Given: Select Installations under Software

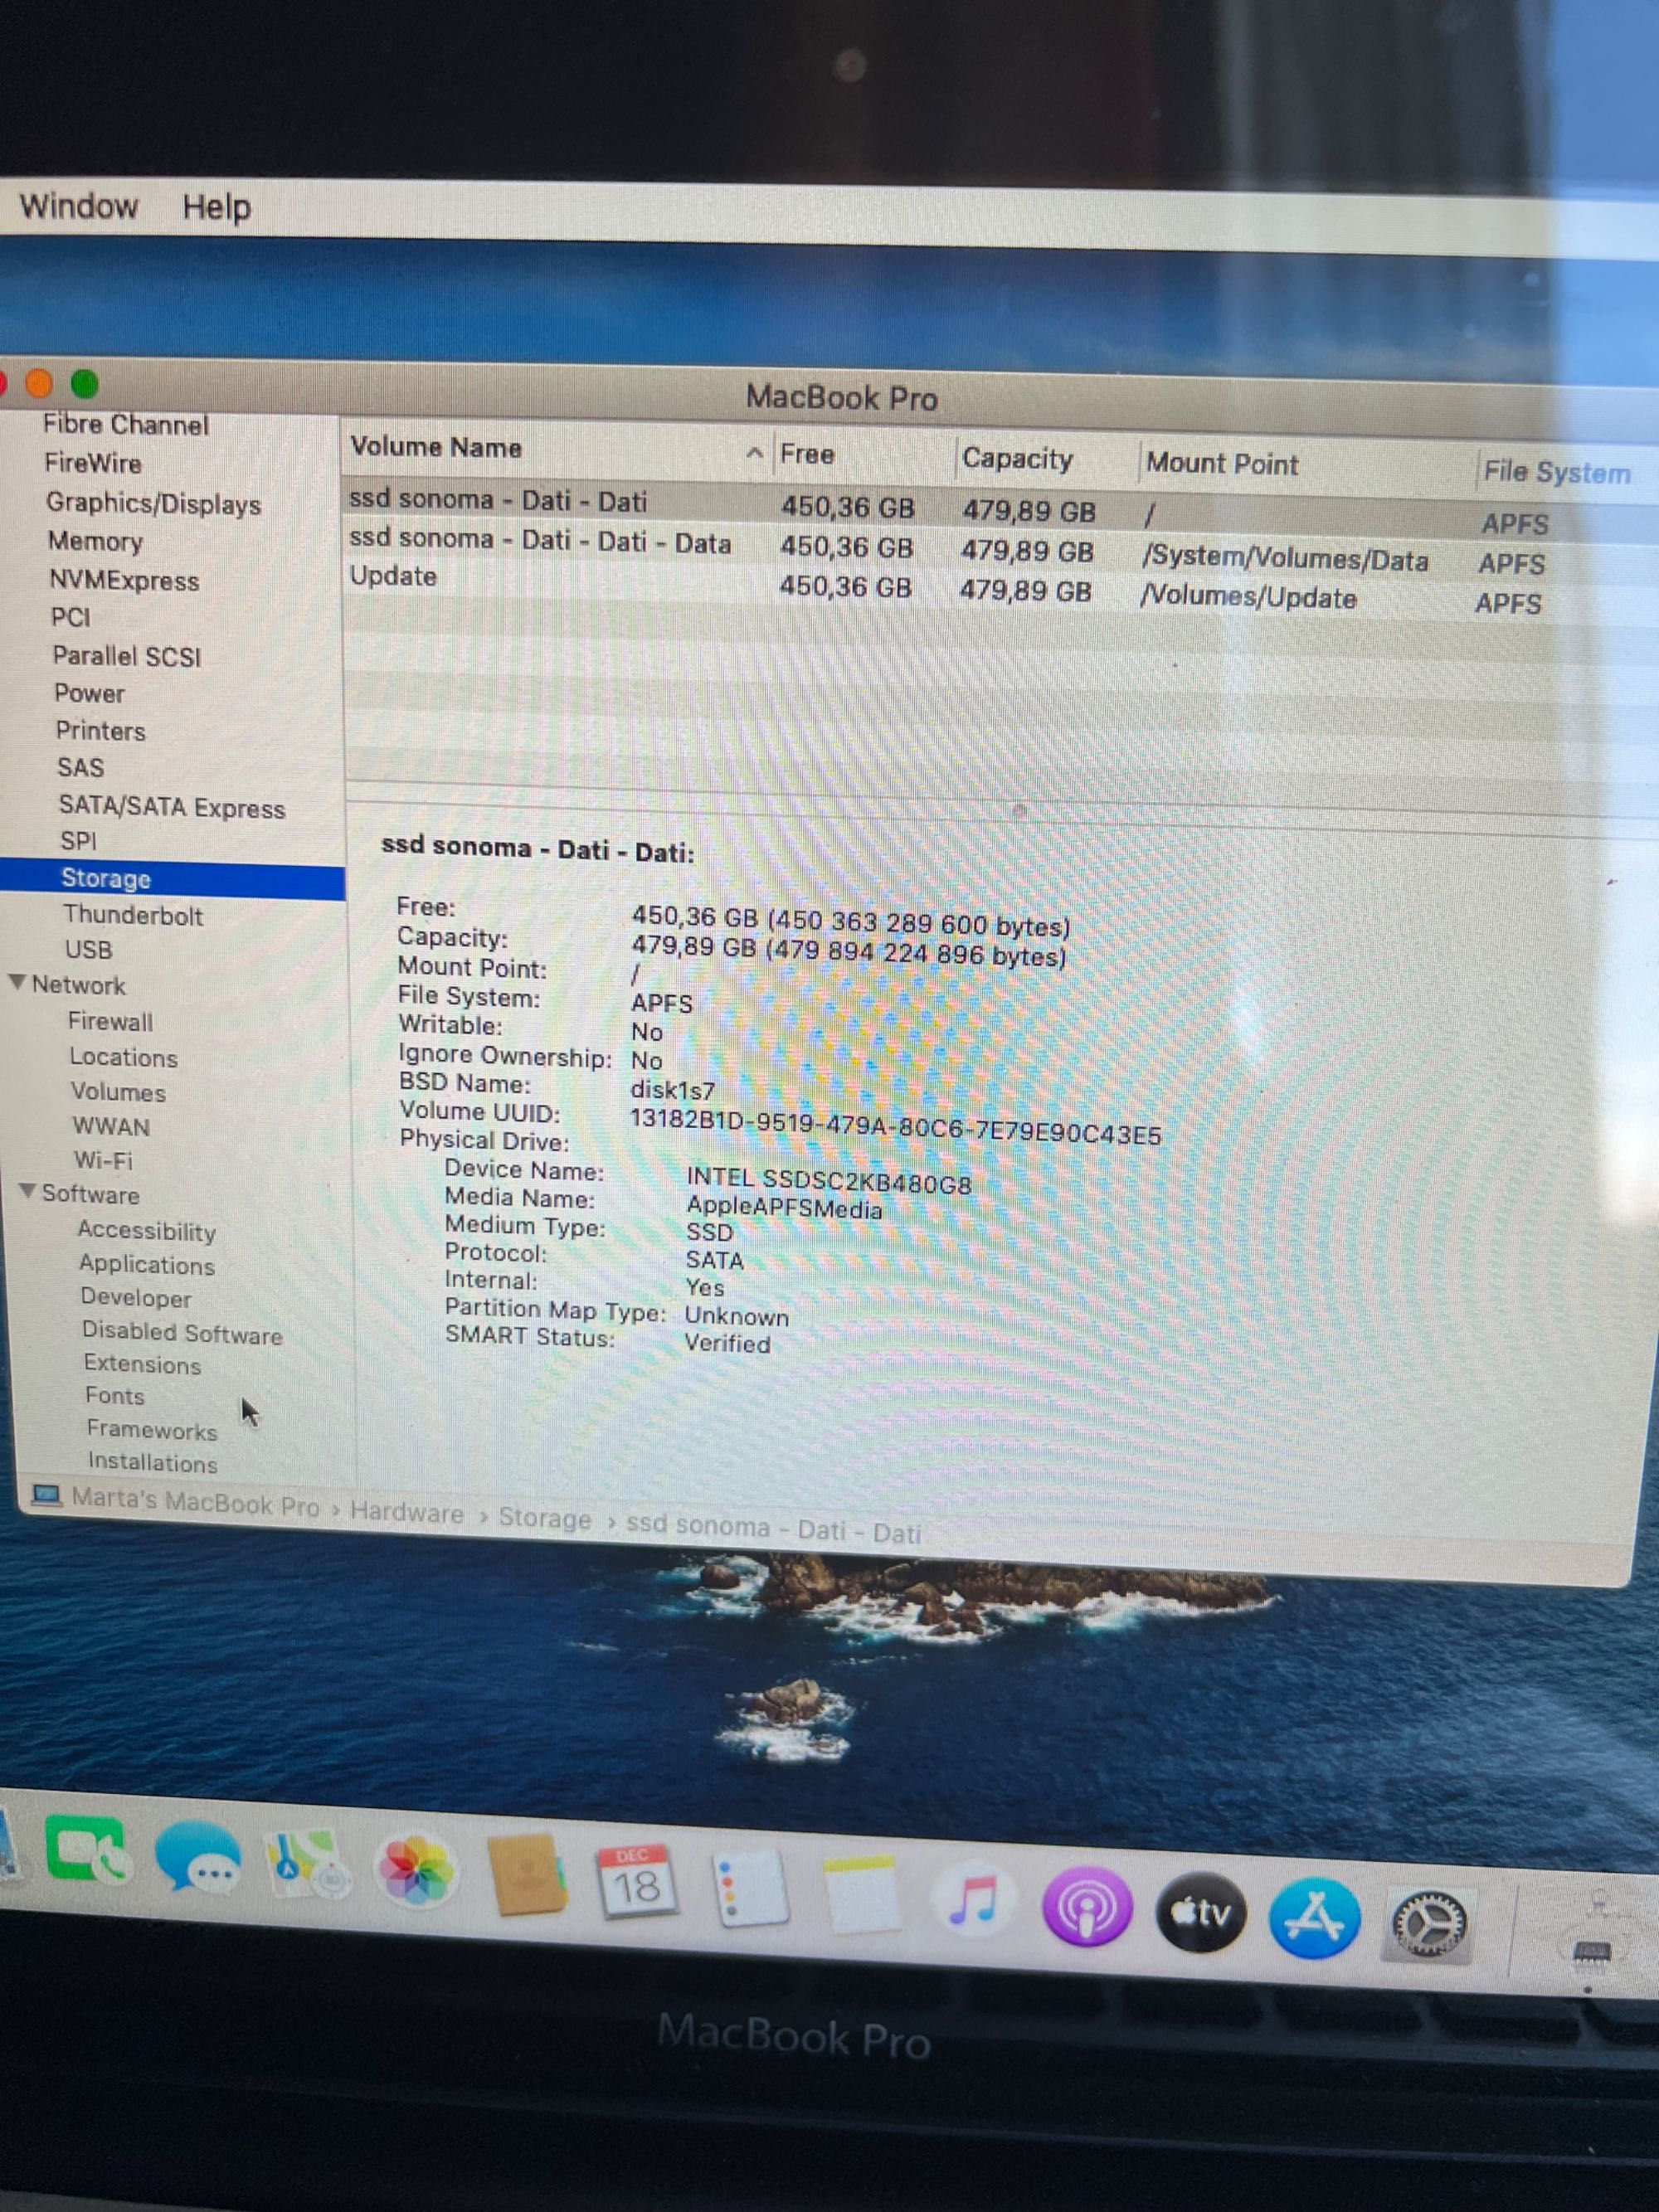Looking at the screenshot, I should [x=153, y=1462].
